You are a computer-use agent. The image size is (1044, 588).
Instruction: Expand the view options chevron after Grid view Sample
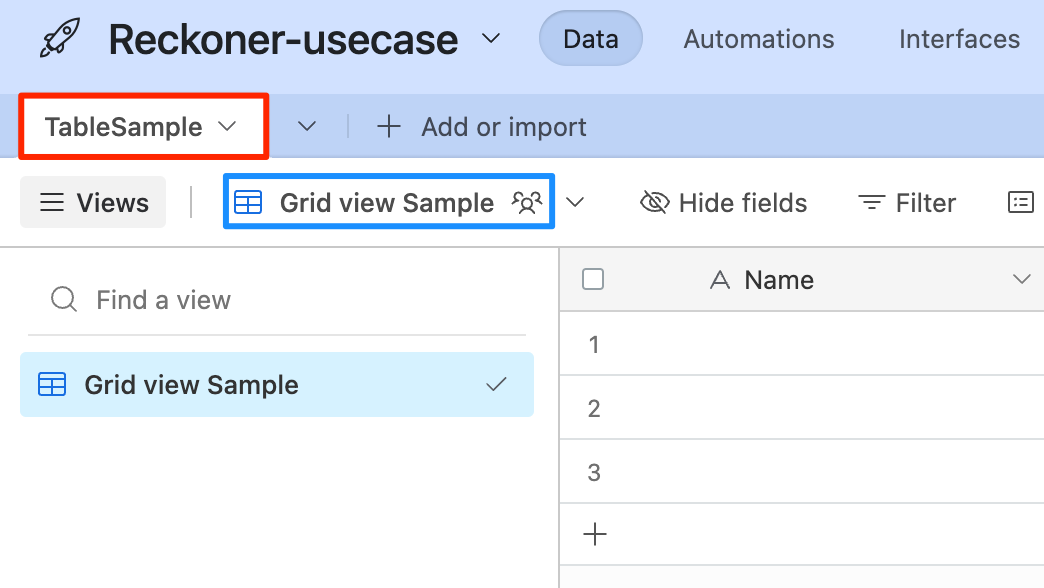click(575, 203)
